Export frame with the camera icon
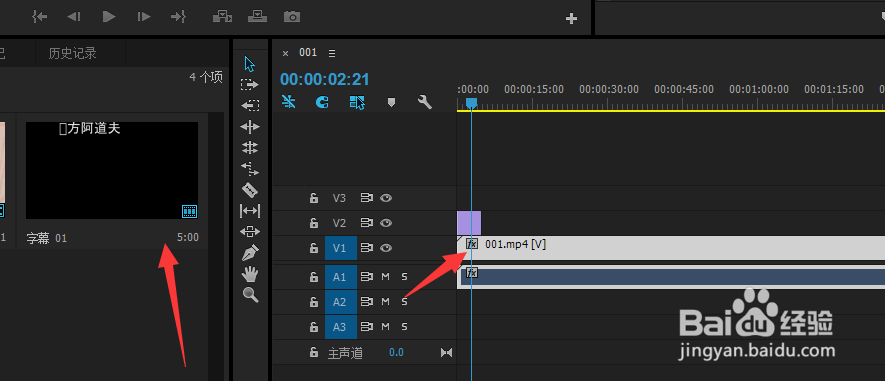 click(x=292, y=17)
